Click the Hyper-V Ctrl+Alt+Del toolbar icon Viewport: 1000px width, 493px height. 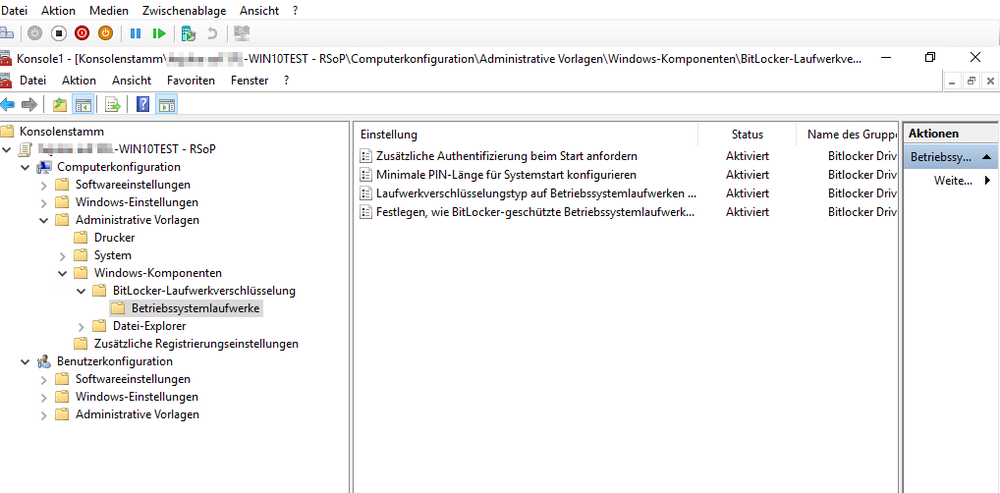[x=8, y=33]
